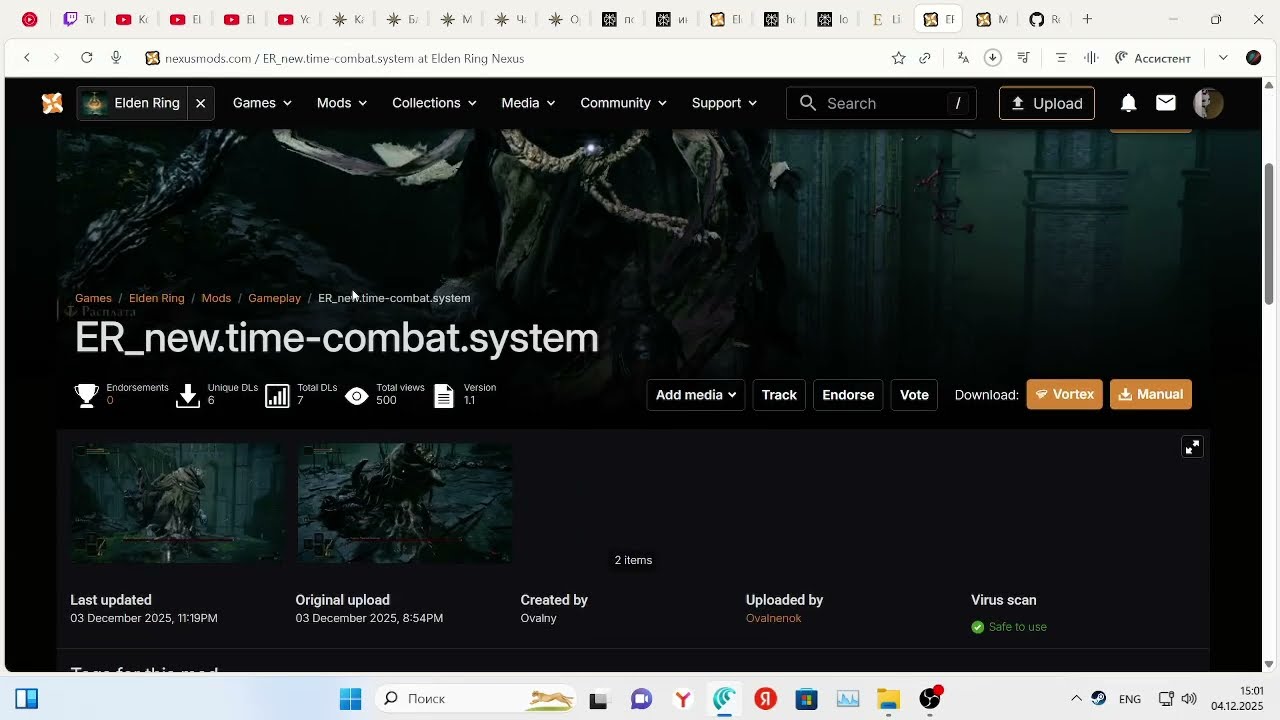Open the notifications bell
The height and width of the screenshot is (720, 1280).
(x=1128, y=103)
